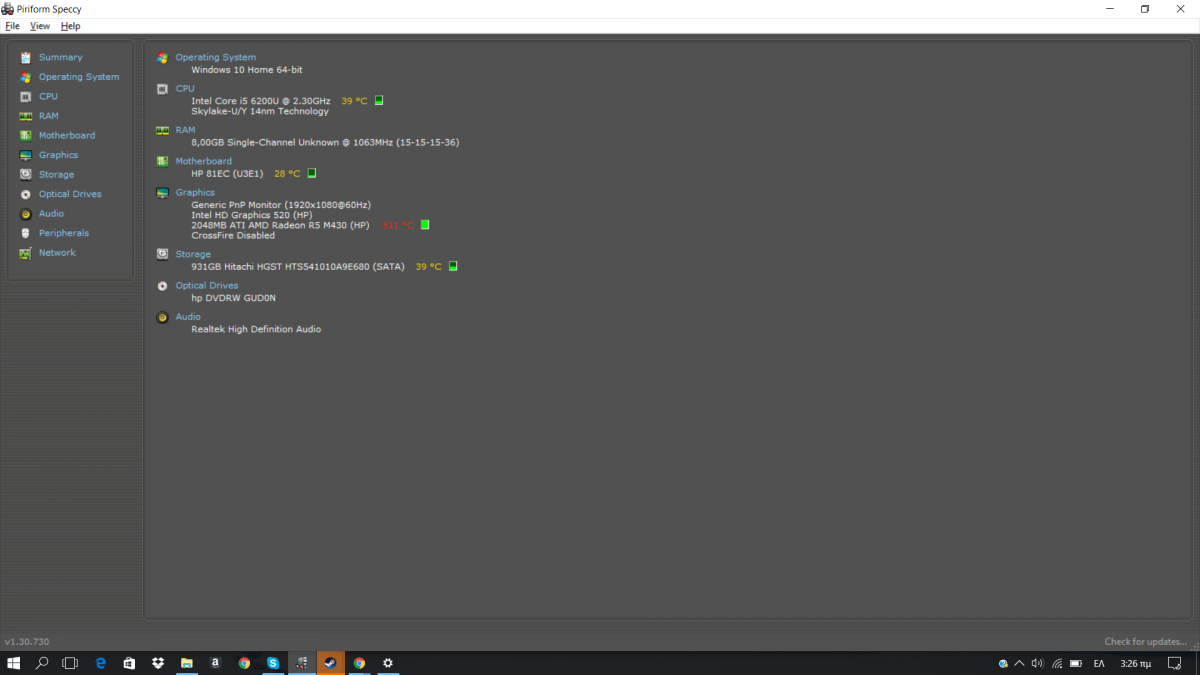Click 'Intel Core i5 6200U @ 2.30GHz' text
1200x675 pixels.
tap(261, 101)
